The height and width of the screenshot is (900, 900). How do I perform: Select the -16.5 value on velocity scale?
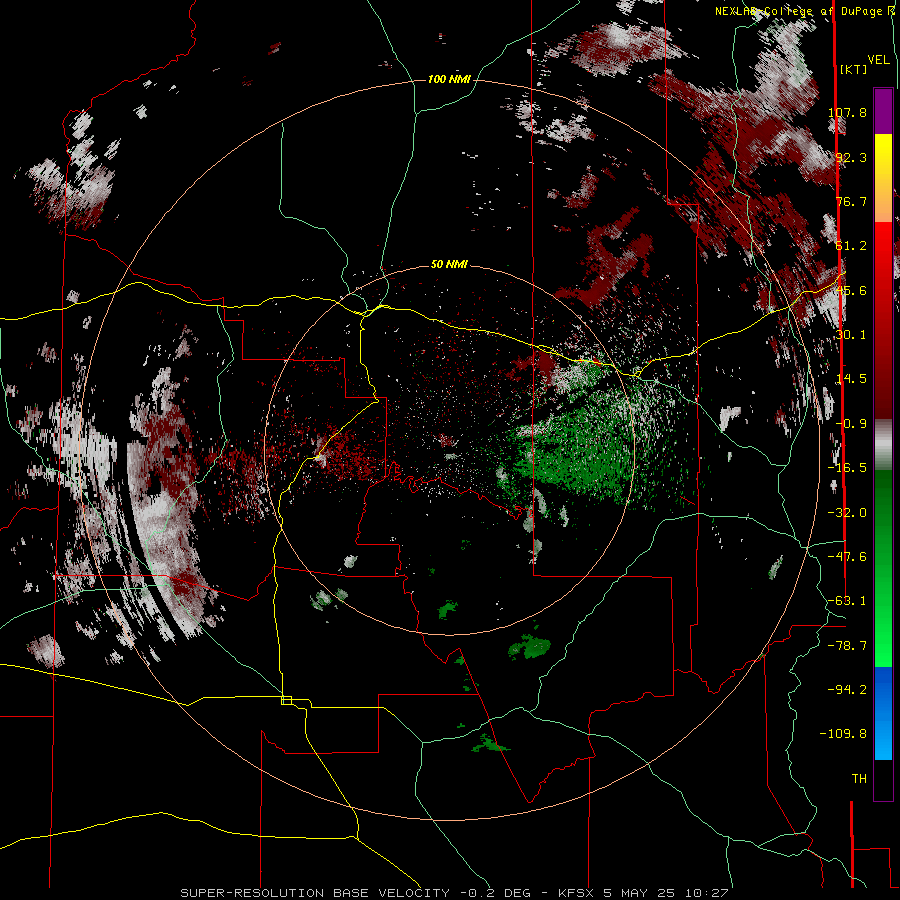coord(847,468)
